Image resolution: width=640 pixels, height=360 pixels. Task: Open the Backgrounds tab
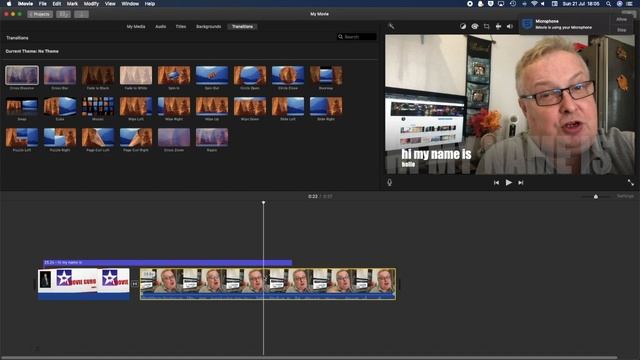point(209,27)
